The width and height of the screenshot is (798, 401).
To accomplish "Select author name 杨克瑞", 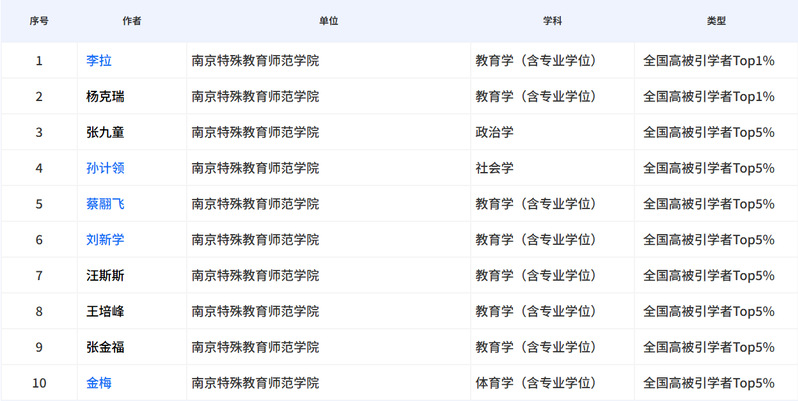I will pos(105,97).
